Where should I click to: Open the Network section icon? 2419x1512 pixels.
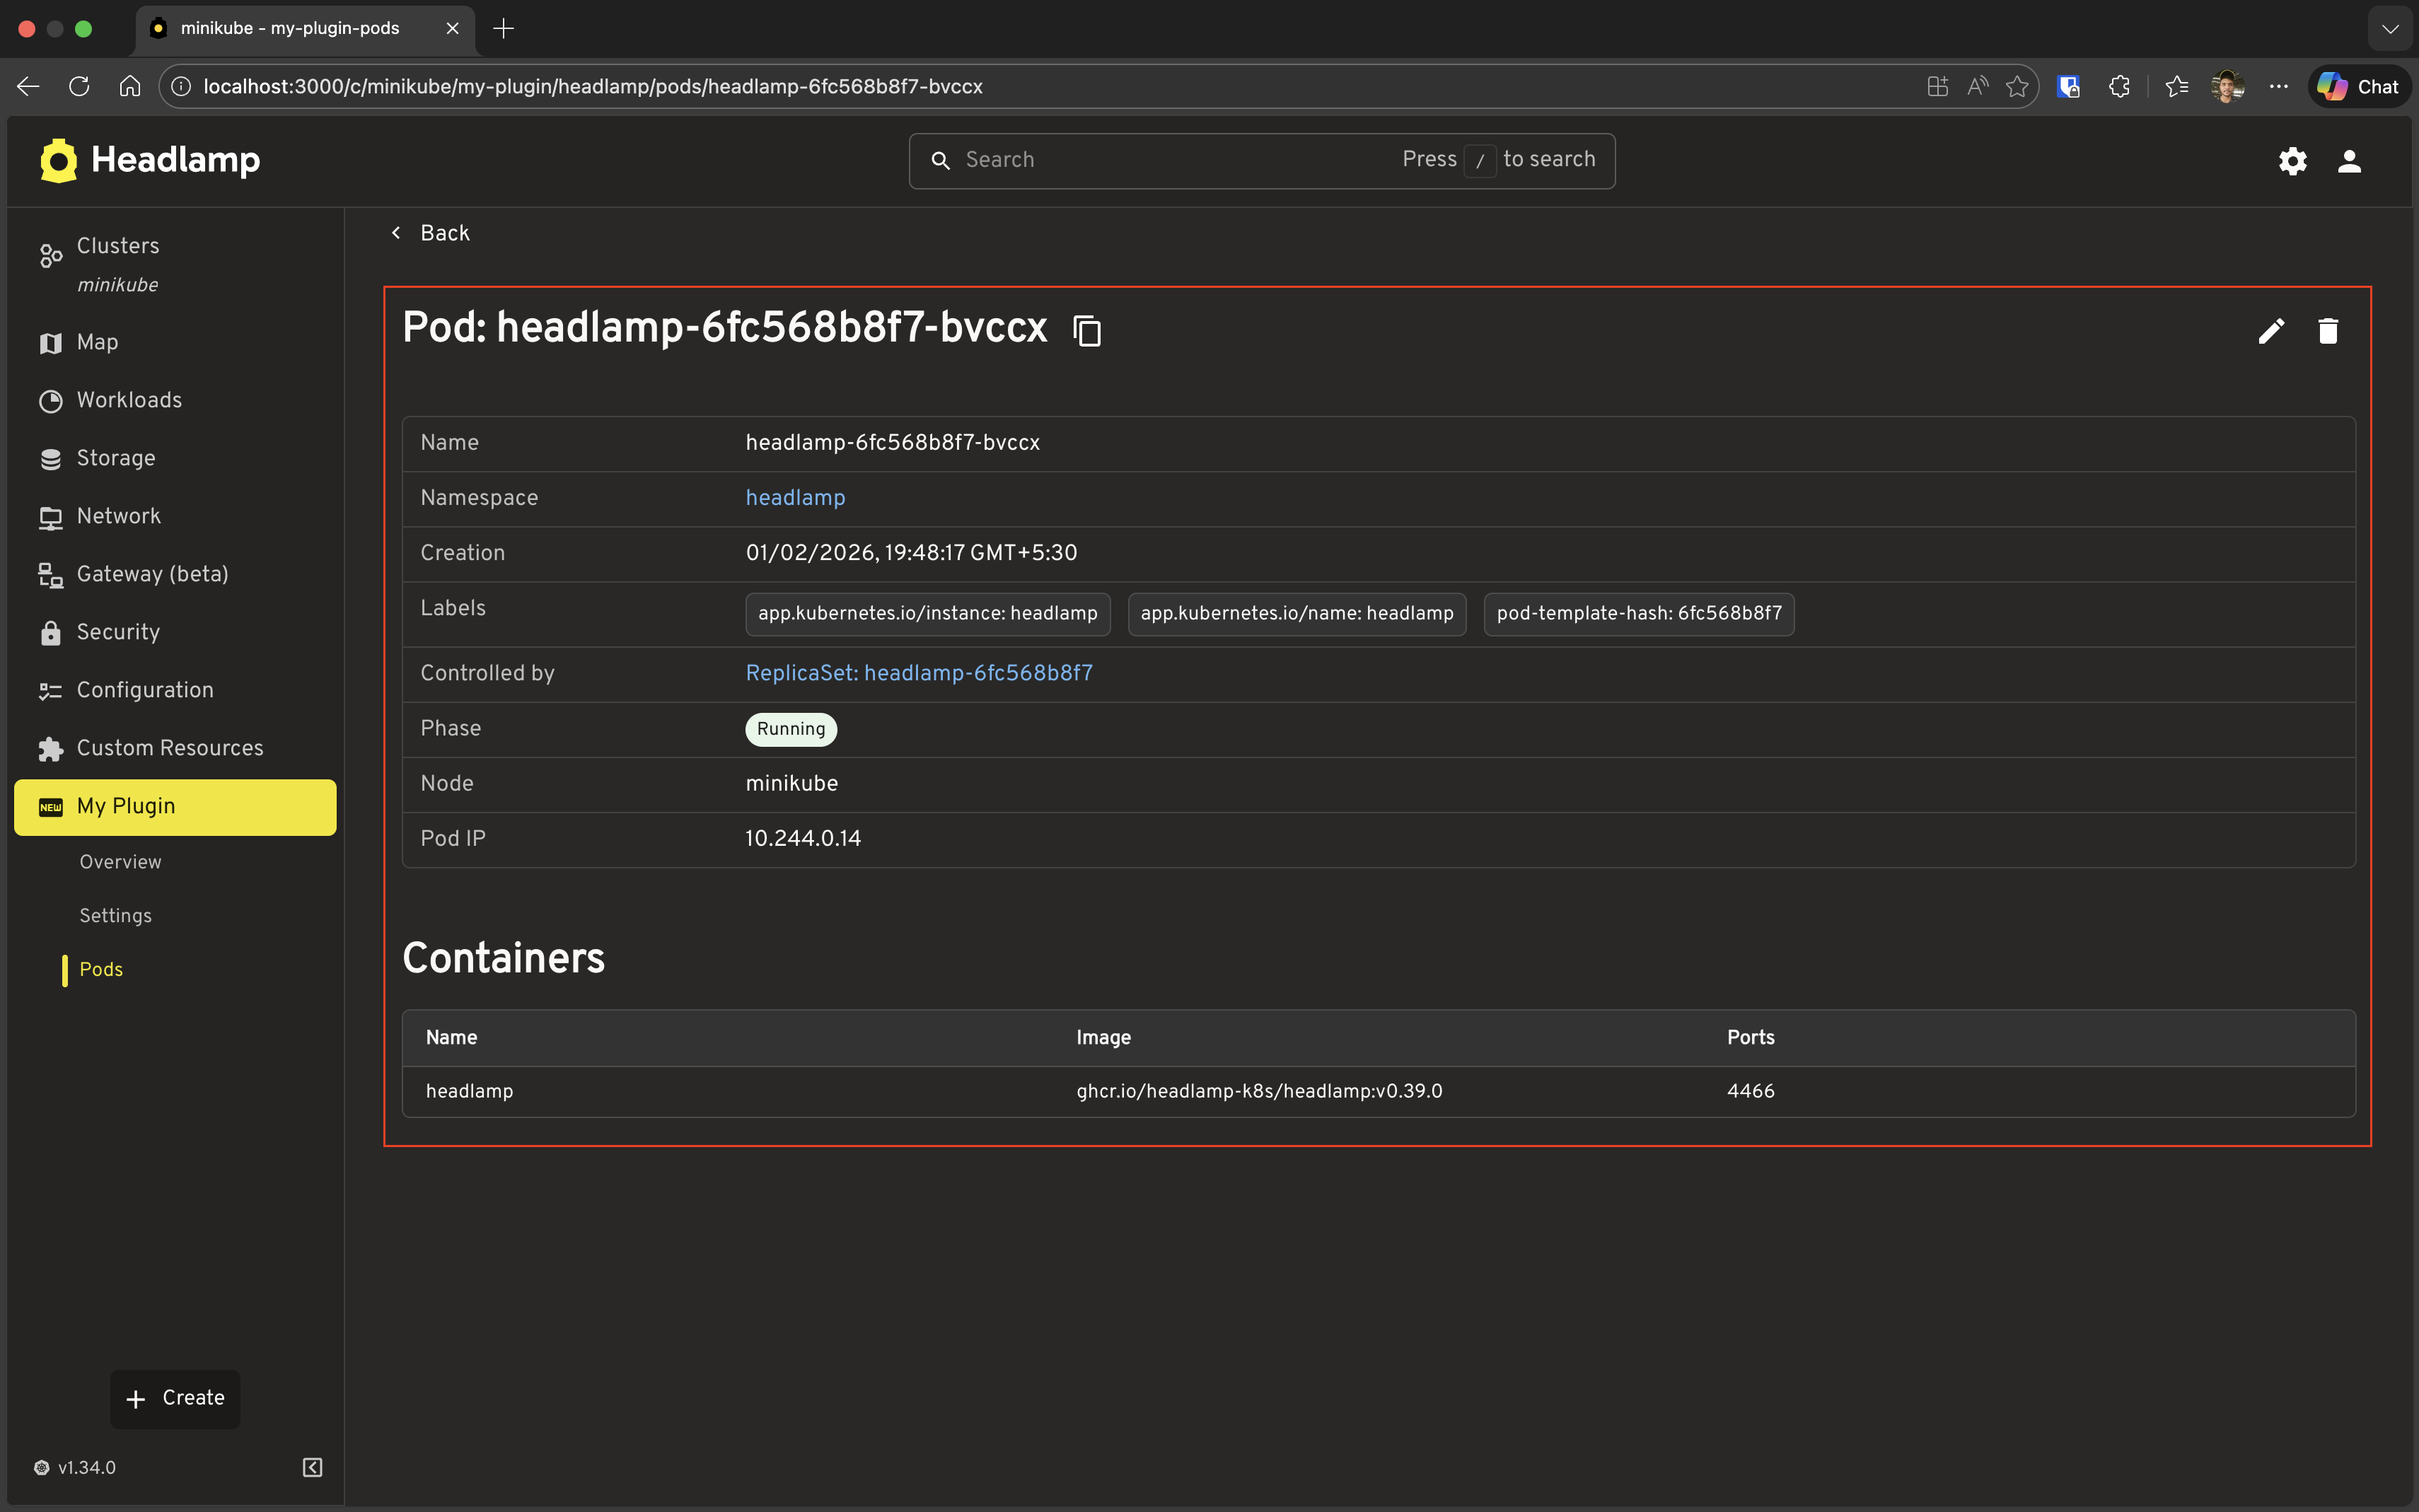tap(50, 516)
